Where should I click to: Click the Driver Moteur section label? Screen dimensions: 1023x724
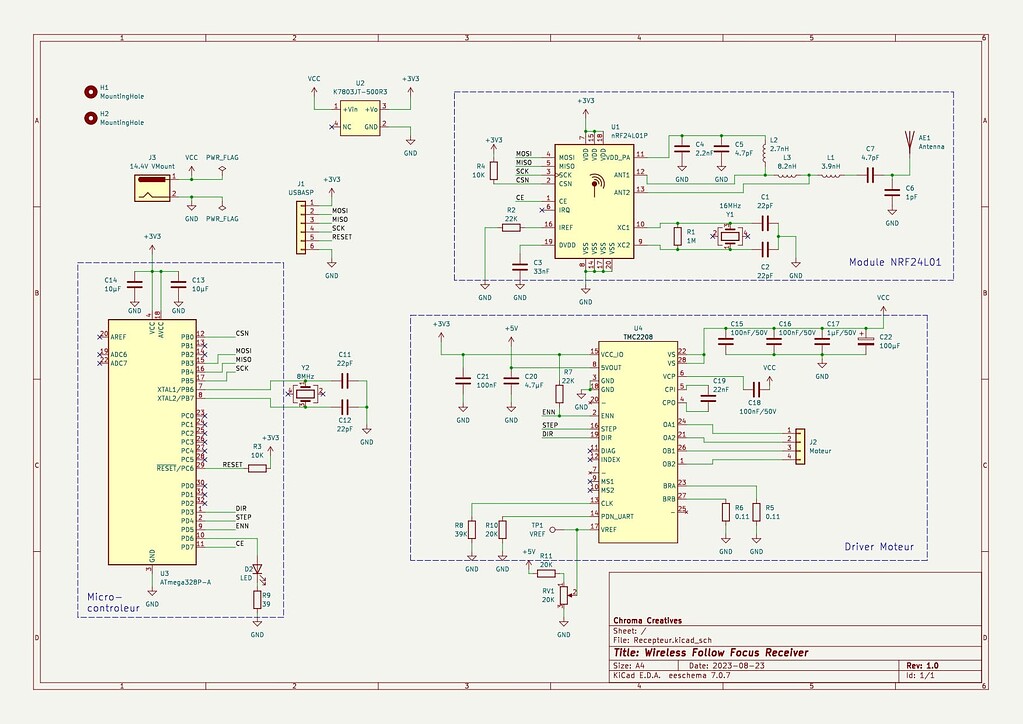tap(879, 546)
